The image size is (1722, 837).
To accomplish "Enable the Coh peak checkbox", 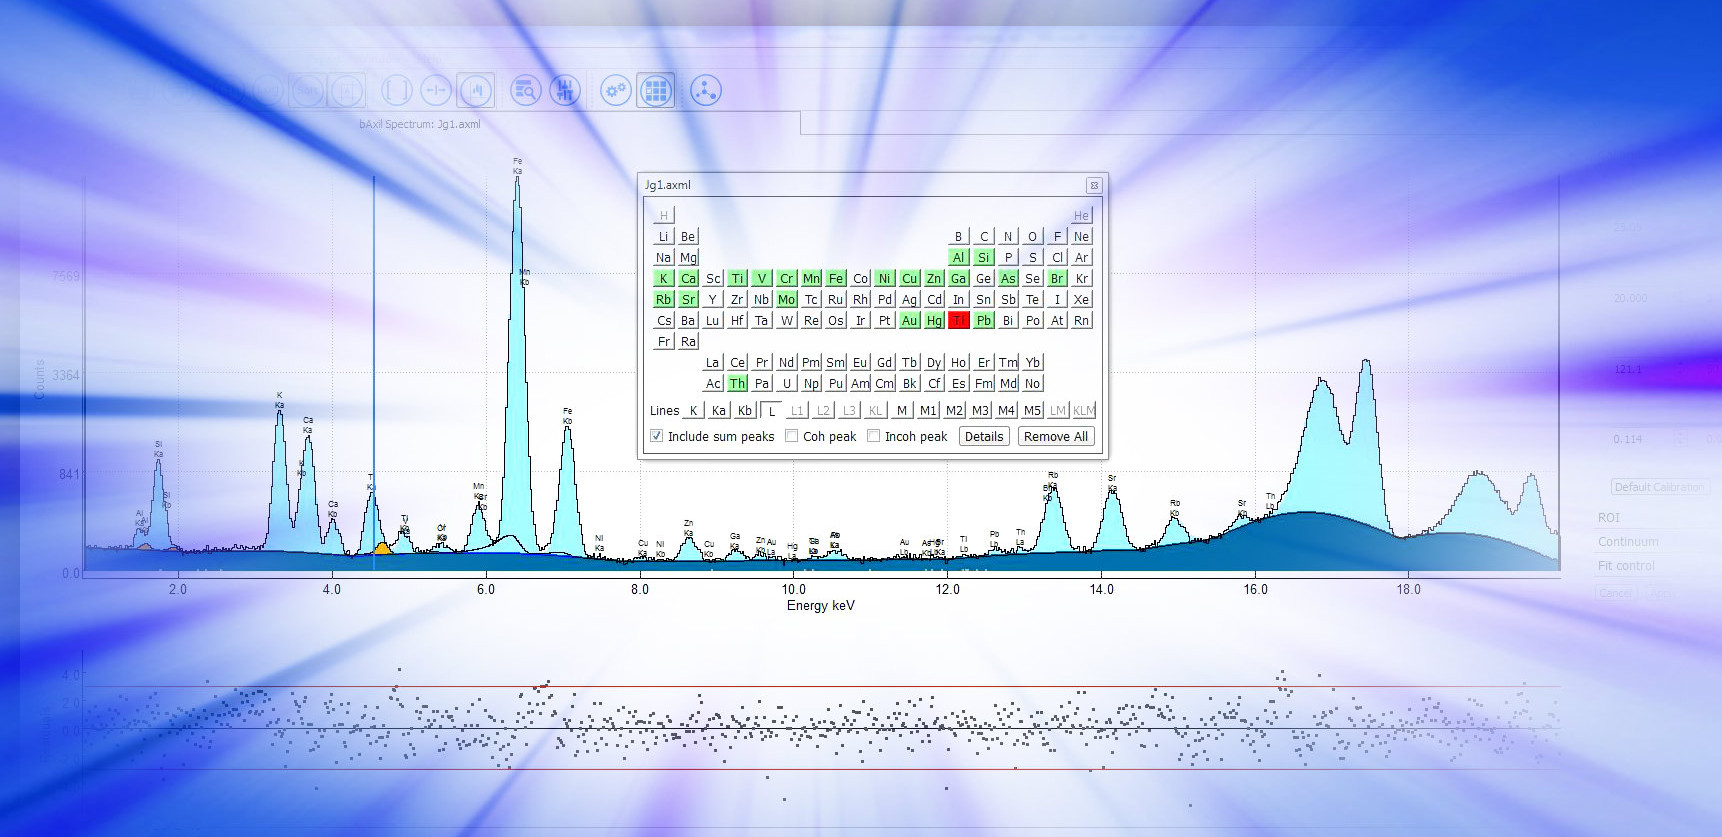I will tap(792, 436).
